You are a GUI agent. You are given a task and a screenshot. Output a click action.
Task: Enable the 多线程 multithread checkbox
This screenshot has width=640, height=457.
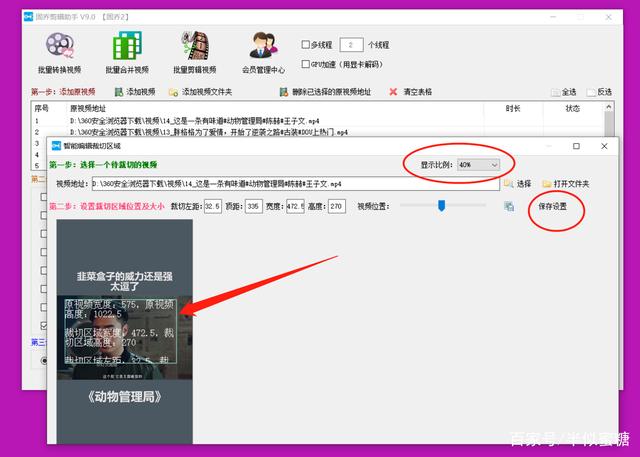(305, 44)
